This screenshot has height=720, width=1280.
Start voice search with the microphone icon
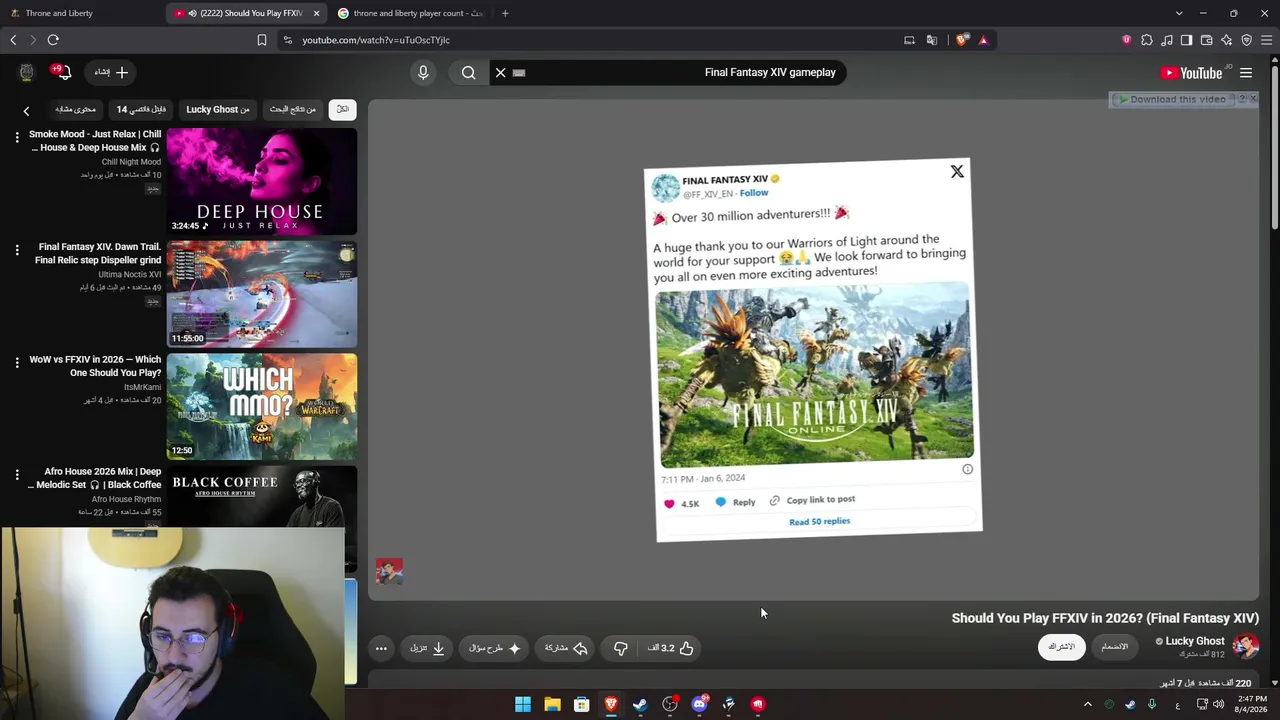423,72
